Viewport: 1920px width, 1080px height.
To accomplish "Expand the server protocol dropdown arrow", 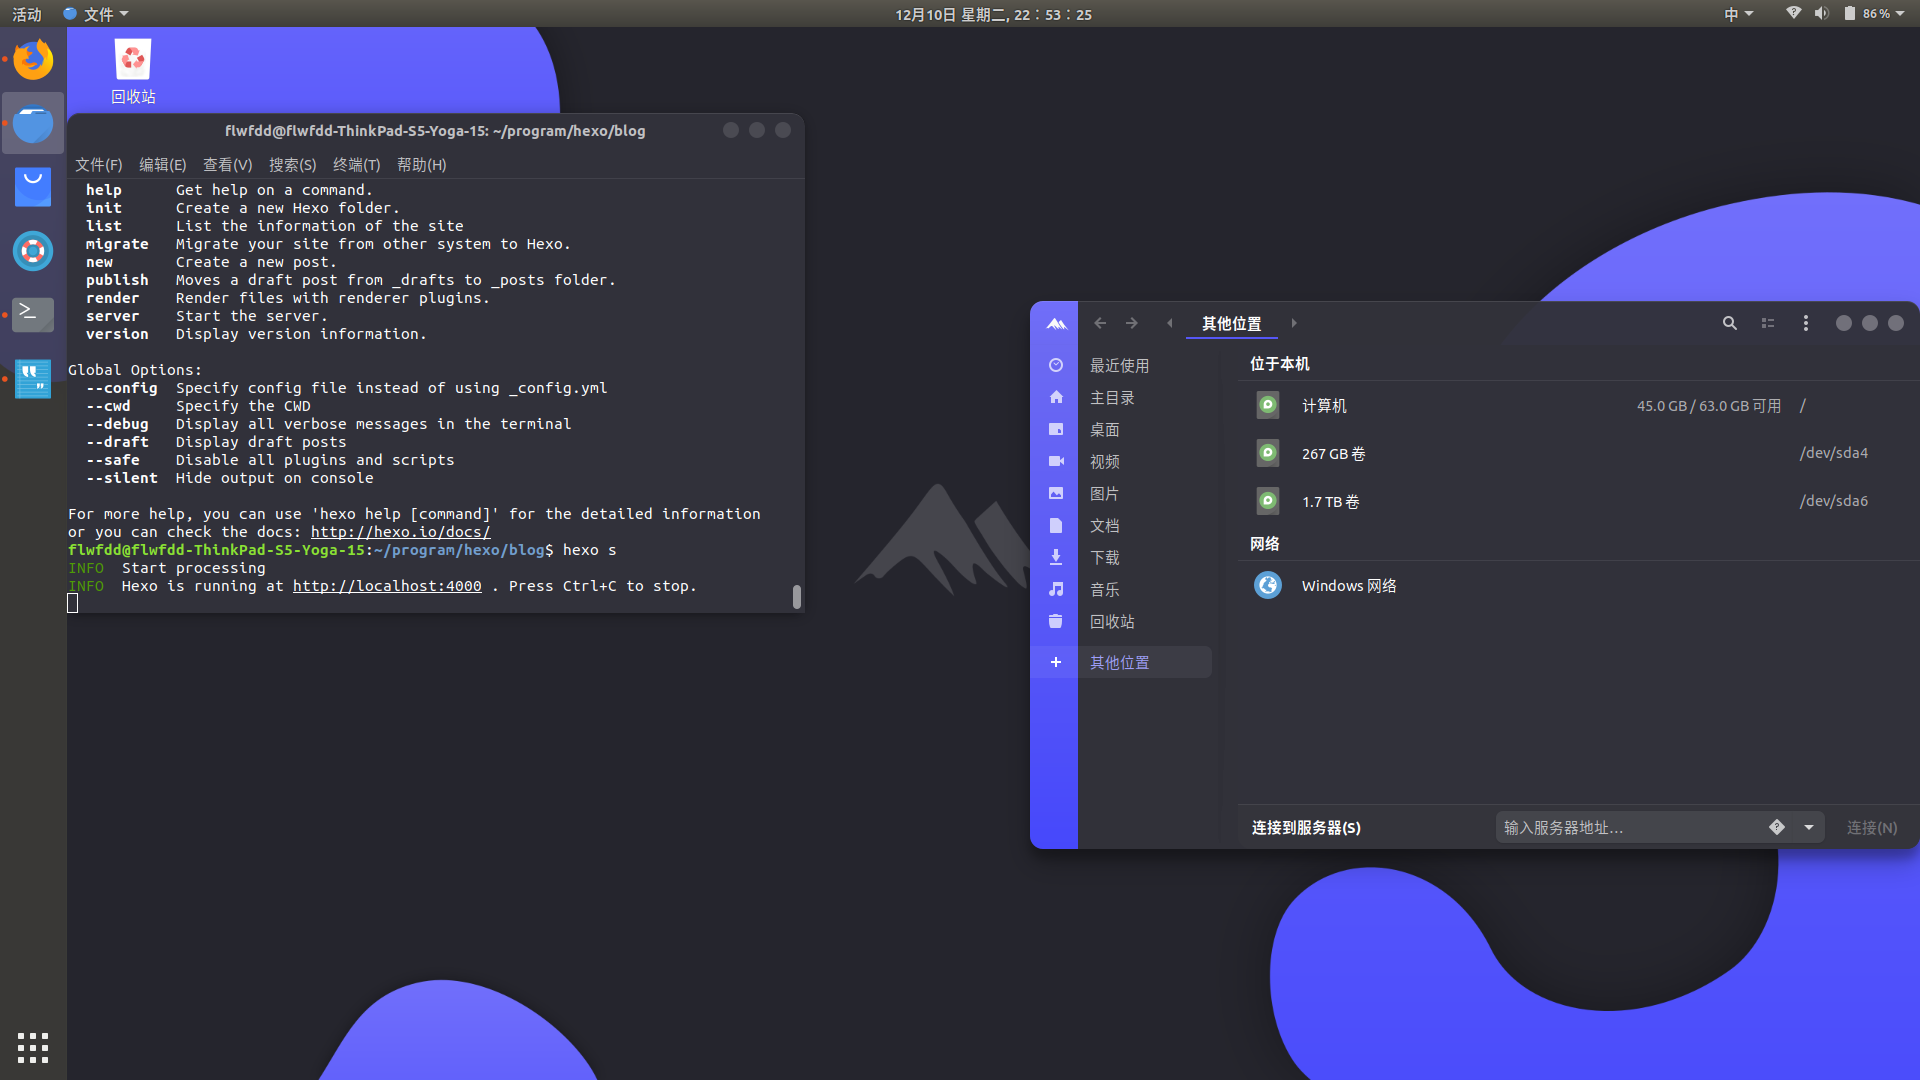I will (x=1809, y=827).
